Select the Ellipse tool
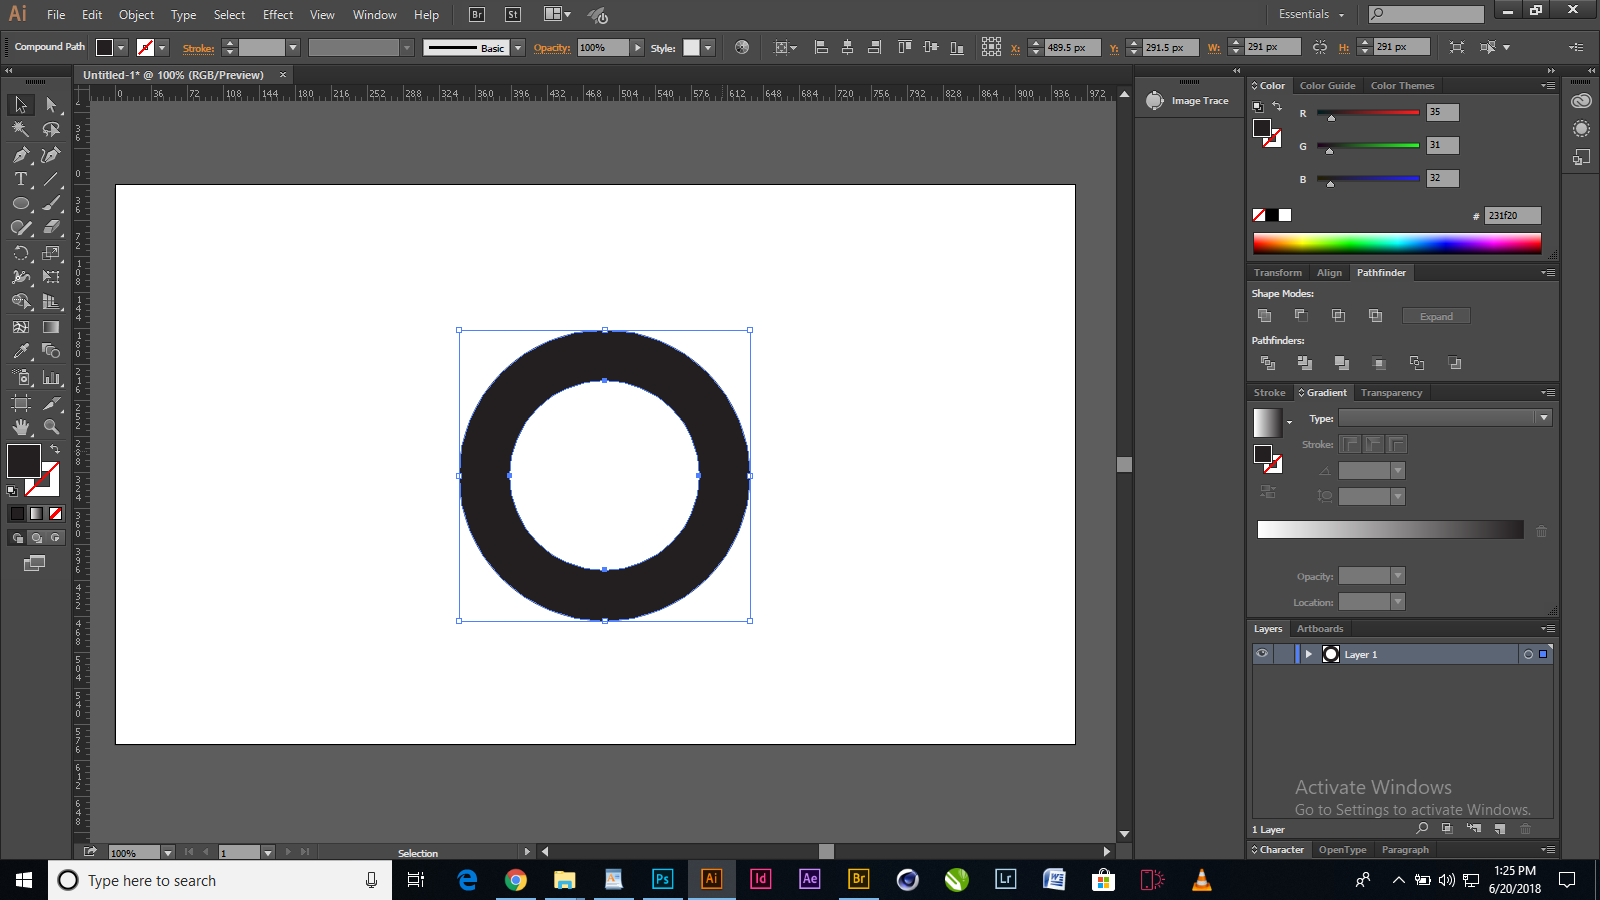Viewport: 1600px width, 900px height. click(20, 204)
